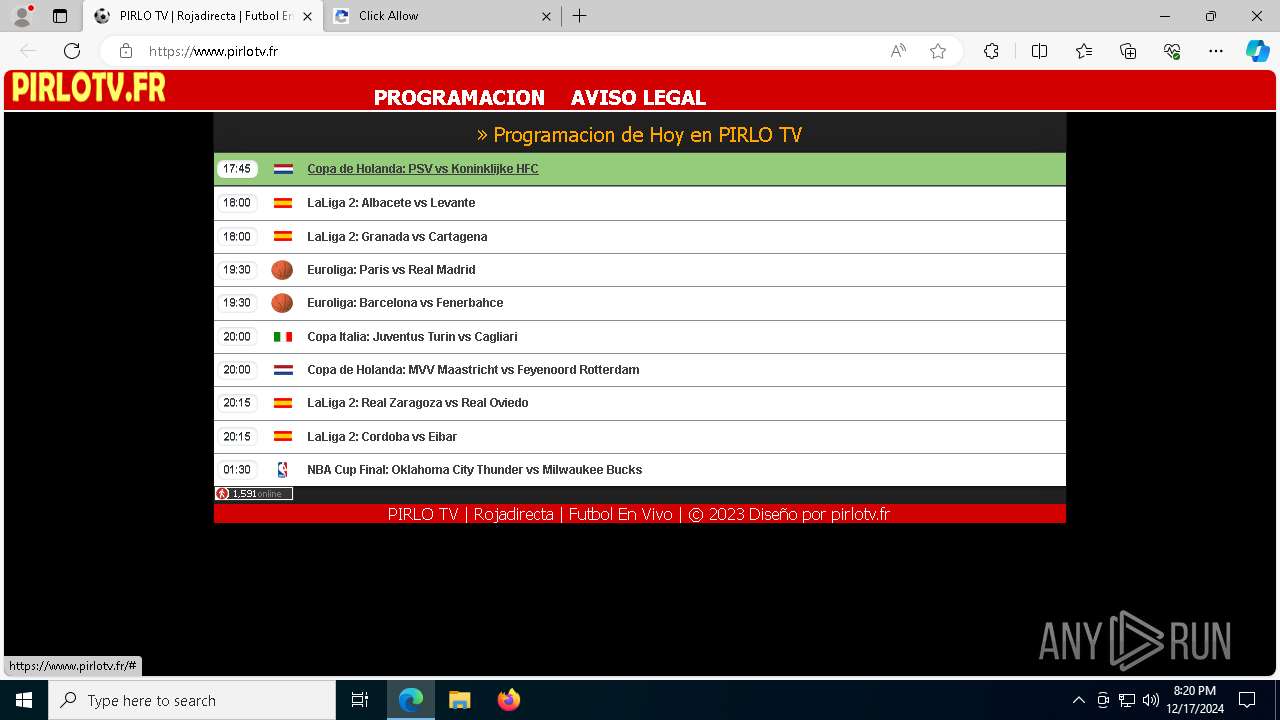Open LaLiga 2: Granada vs Cartagena
Image resolution: width=1280 pixels, height=720 pixels.
397,237
